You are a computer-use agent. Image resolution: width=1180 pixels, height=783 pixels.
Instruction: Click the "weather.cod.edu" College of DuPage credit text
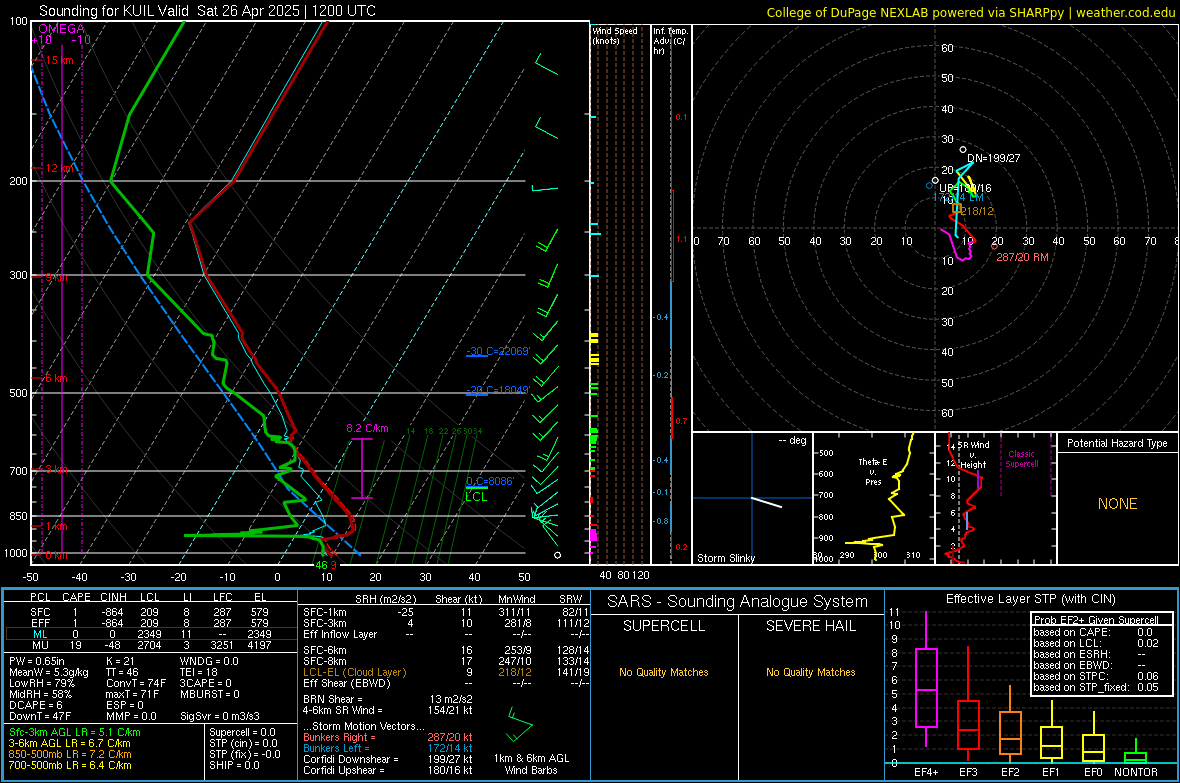pos(1126,12)
